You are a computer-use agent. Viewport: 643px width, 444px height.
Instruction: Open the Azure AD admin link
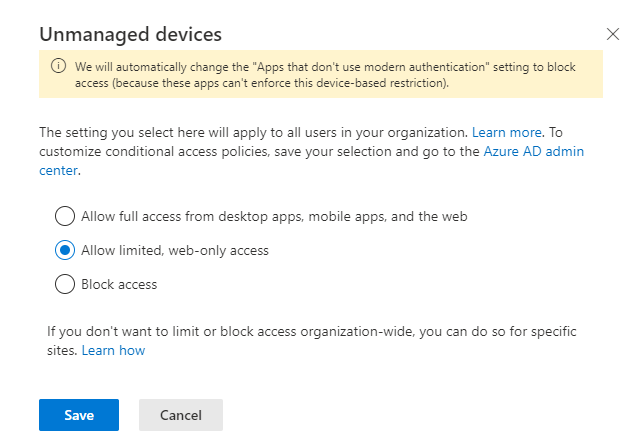click(534, 151)
